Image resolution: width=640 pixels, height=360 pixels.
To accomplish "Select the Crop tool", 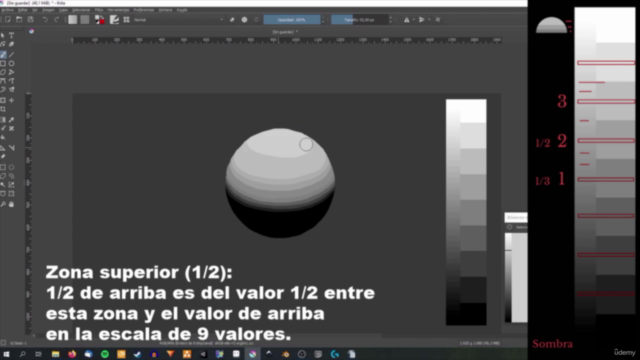I will pos(3,109).
